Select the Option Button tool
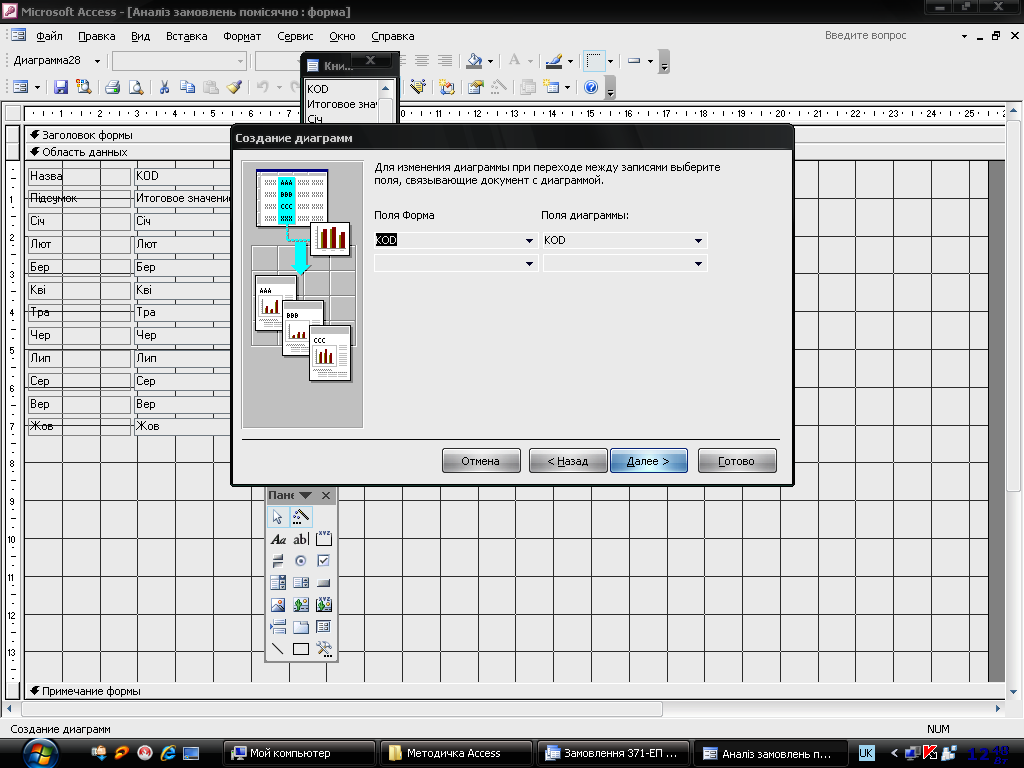The image size is (1024, 768). [300, 561]
